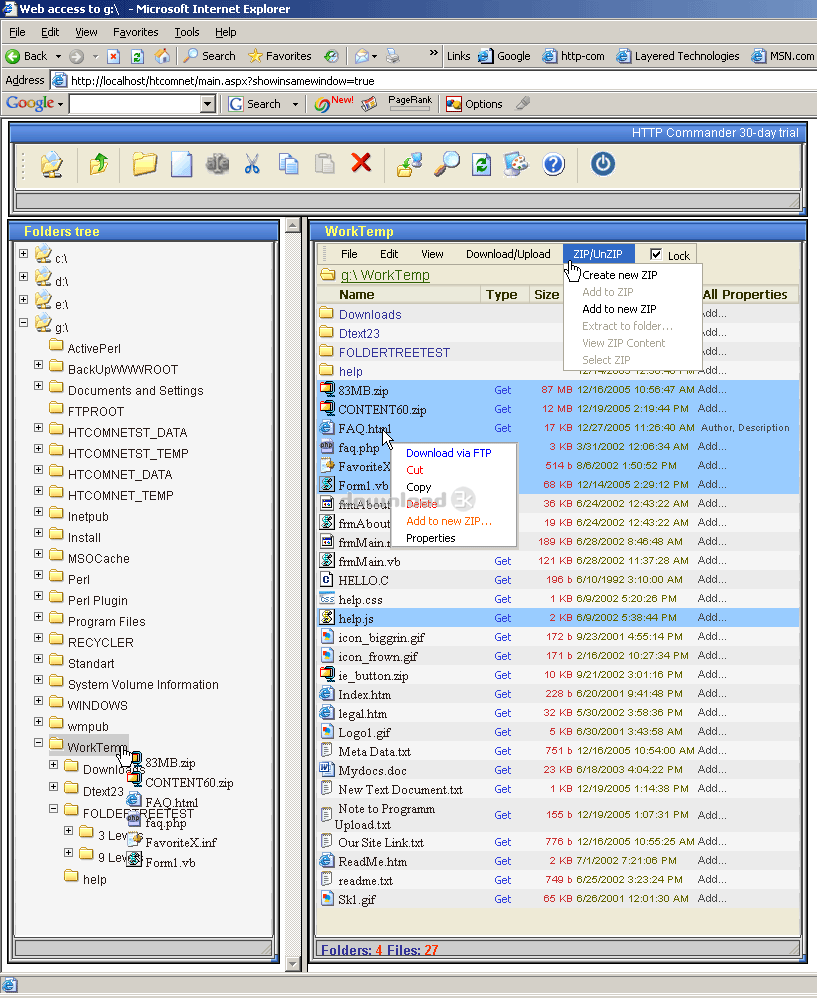Click Get link for help.js
The image size is (817, 998).
[503, 618]
